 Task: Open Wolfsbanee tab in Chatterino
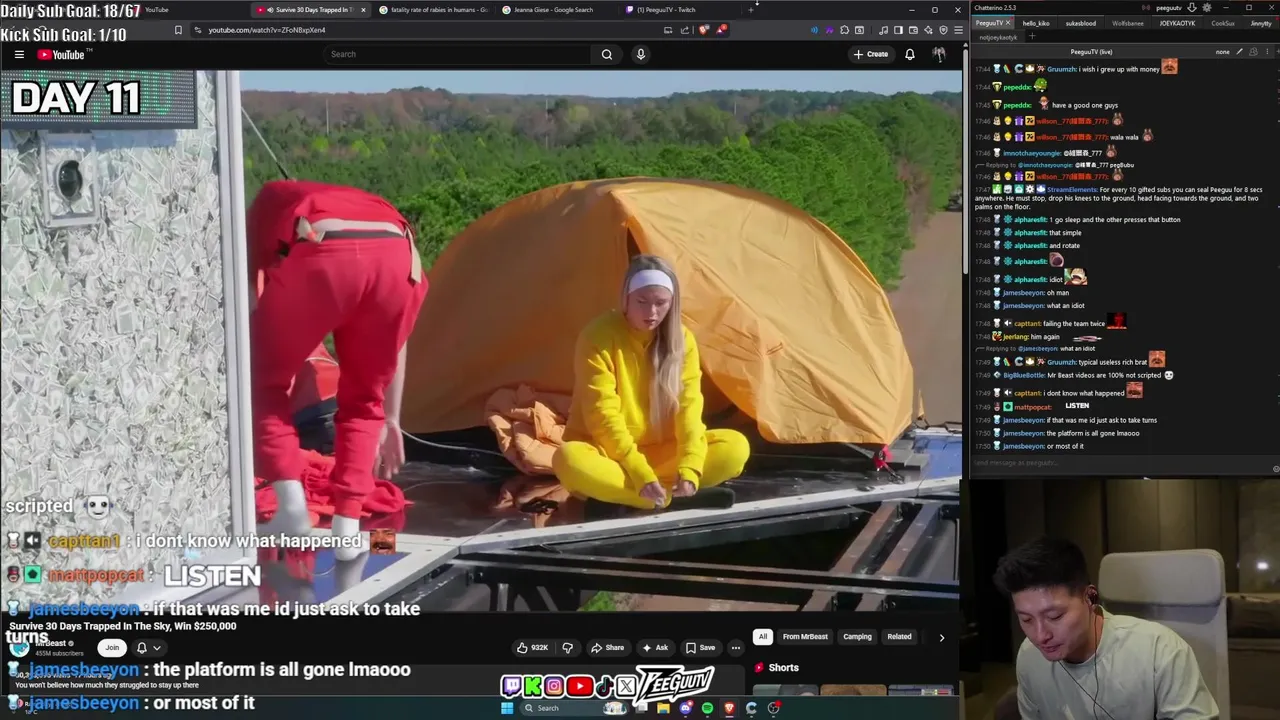click(1128, 23)
